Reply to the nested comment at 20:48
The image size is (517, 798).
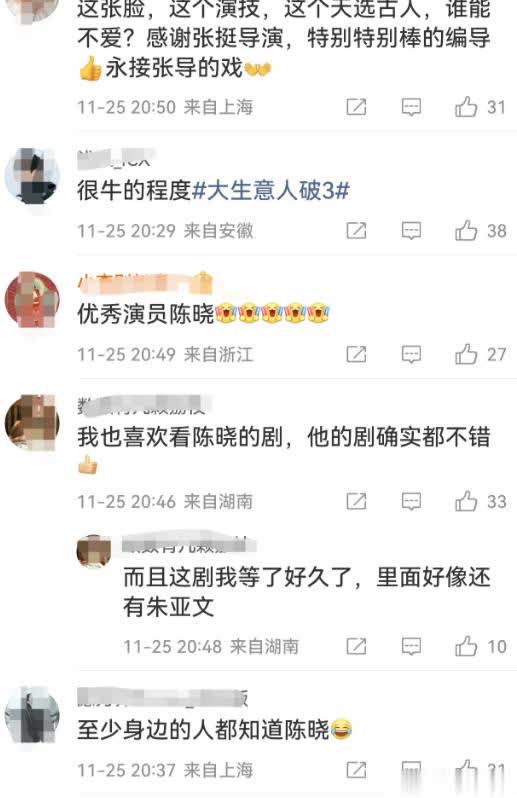click(x=411, y=646)
